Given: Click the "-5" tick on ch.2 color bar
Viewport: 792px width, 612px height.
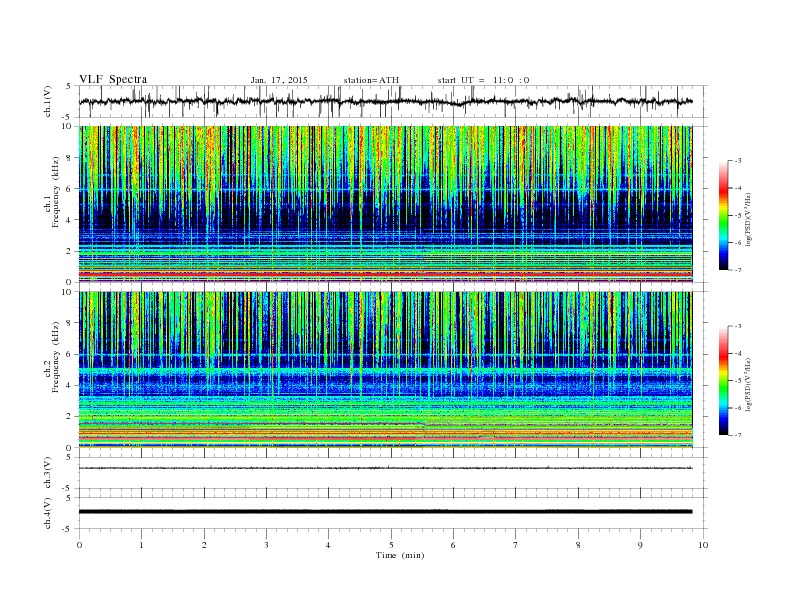Looking at the screenshot, I should [x=737, y=381].
